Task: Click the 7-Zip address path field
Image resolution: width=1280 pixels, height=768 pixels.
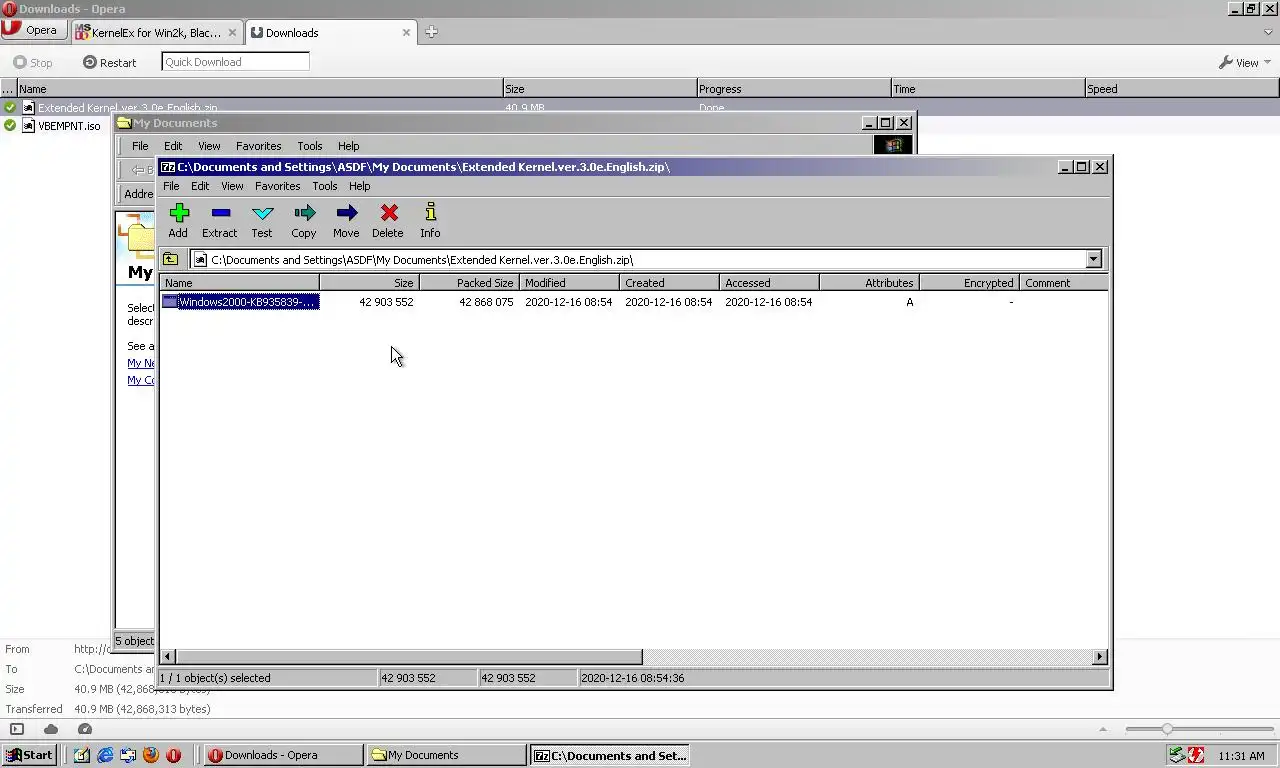Action: click(x=638, y=259)
